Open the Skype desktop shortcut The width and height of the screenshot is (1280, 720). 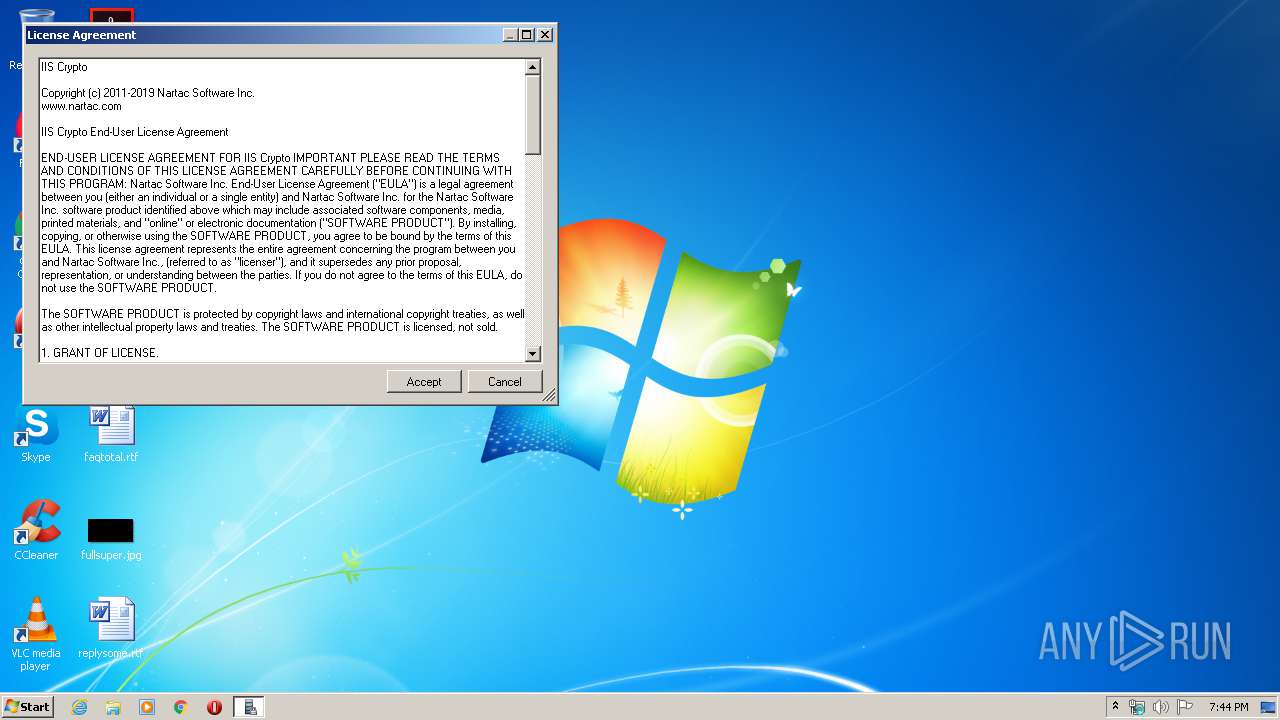36,434
